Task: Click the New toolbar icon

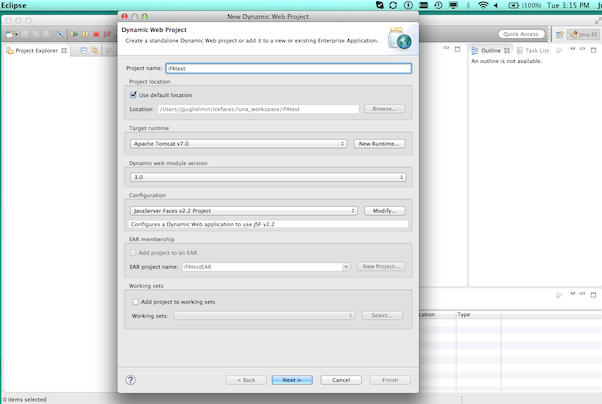Action: 9,34
